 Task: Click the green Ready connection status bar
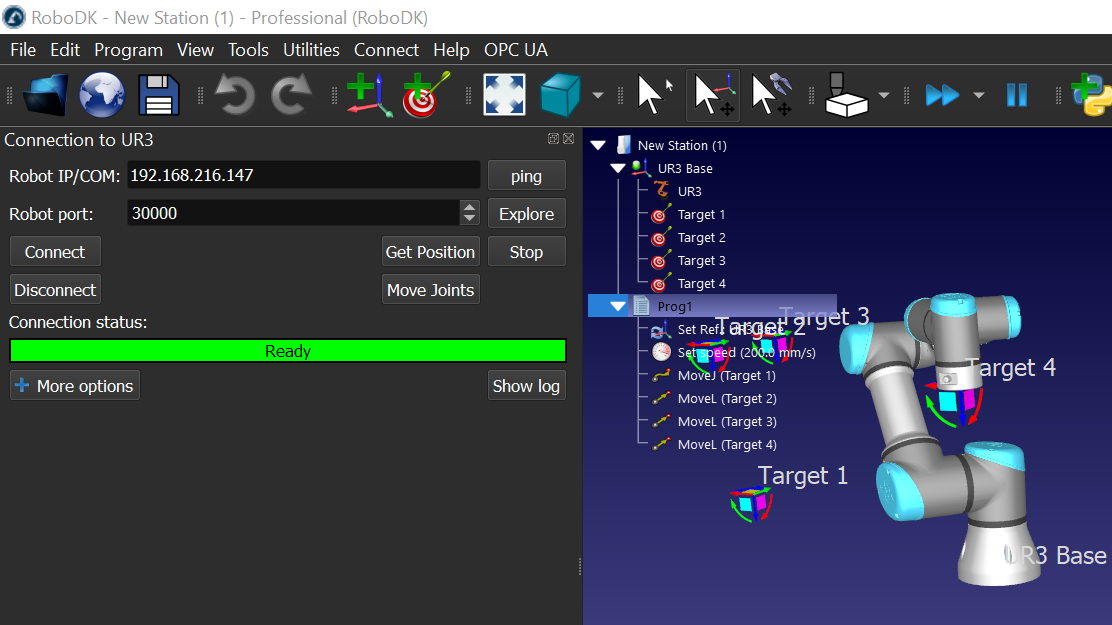pyautogui.click(x=288, y=350)
